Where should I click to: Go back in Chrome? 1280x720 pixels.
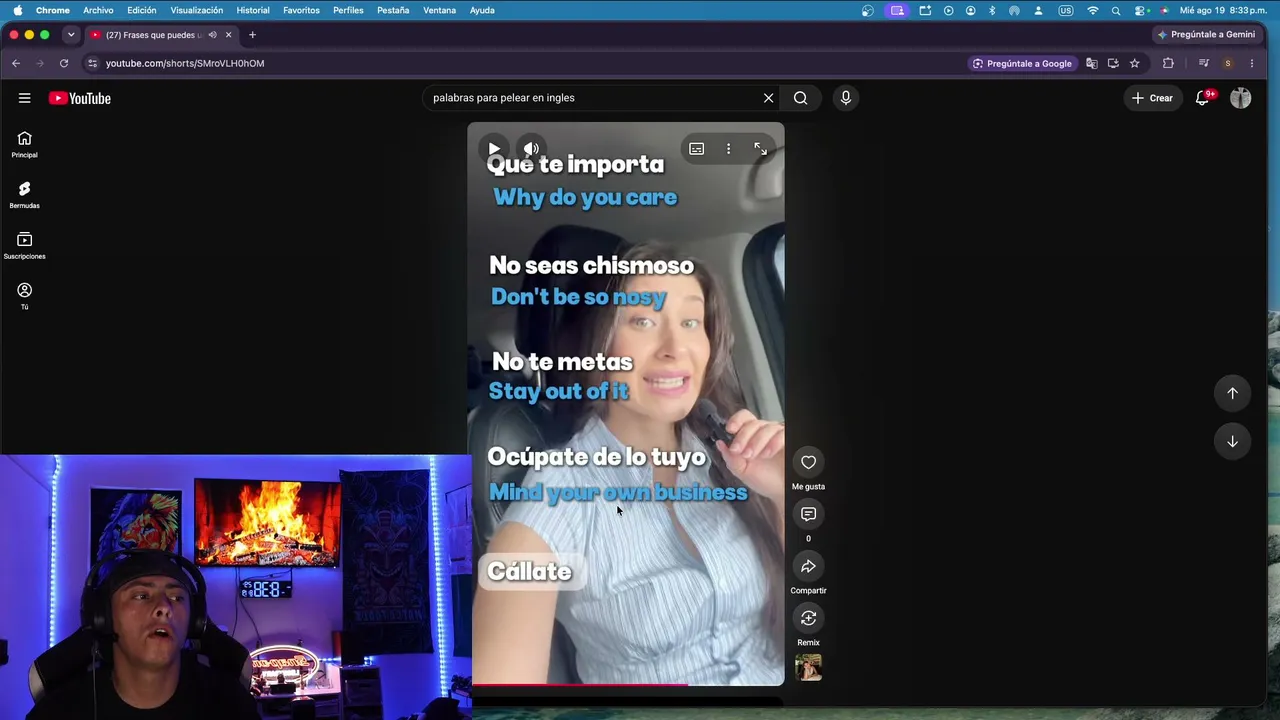[x=16, y=63]
